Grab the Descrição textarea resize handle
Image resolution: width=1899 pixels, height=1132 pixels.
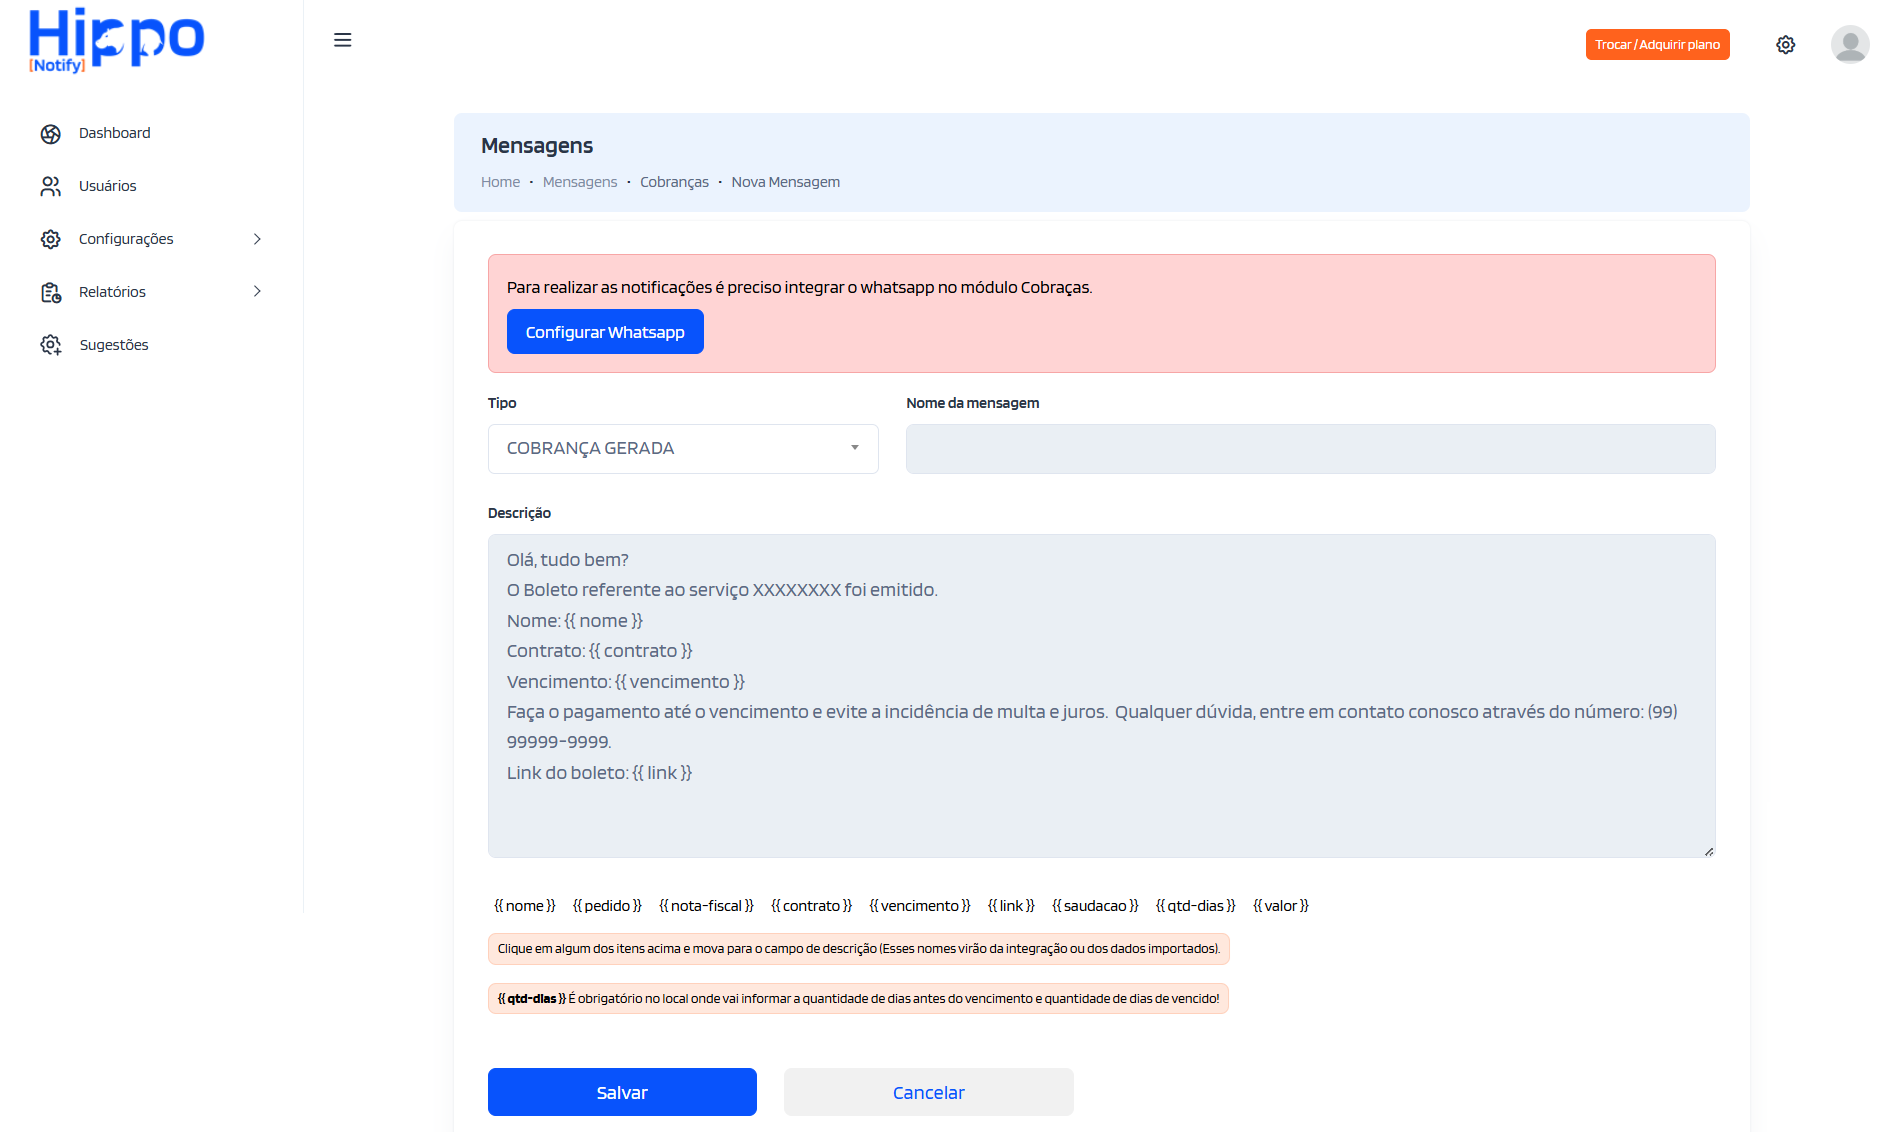coord(1708,851)
